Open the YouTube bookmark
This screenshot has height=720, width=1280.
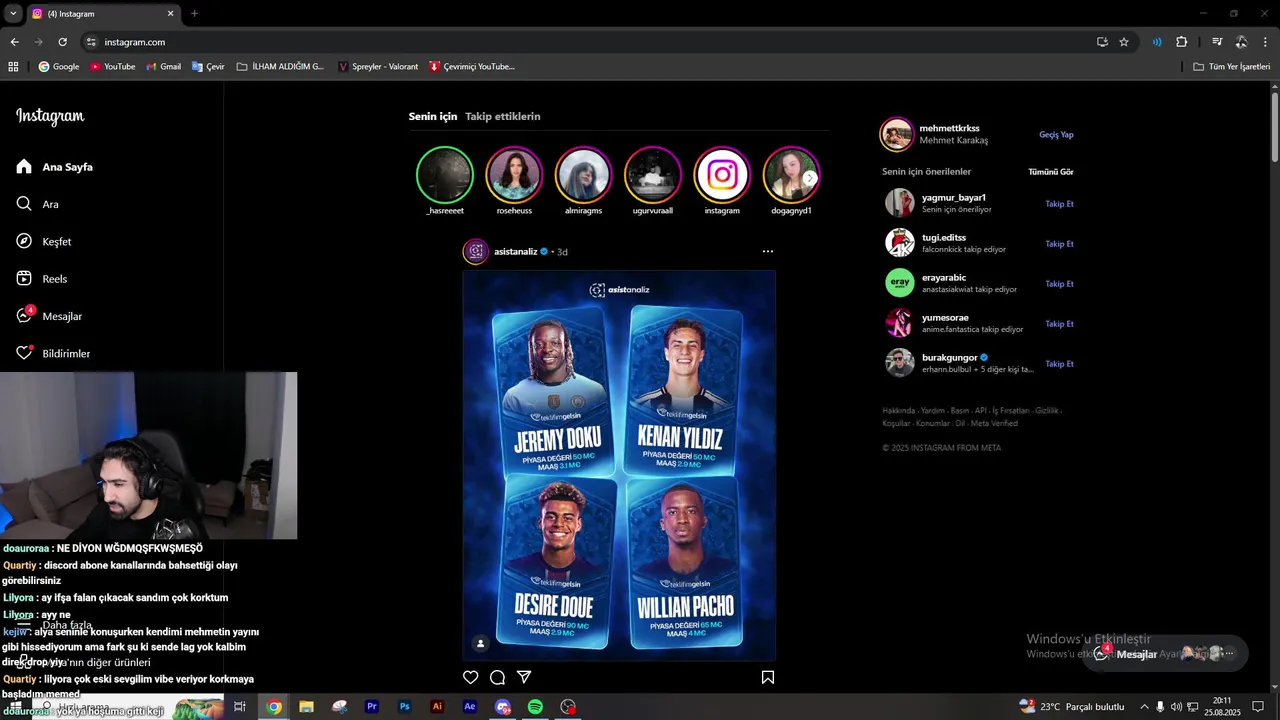click(x=112, y=67)
